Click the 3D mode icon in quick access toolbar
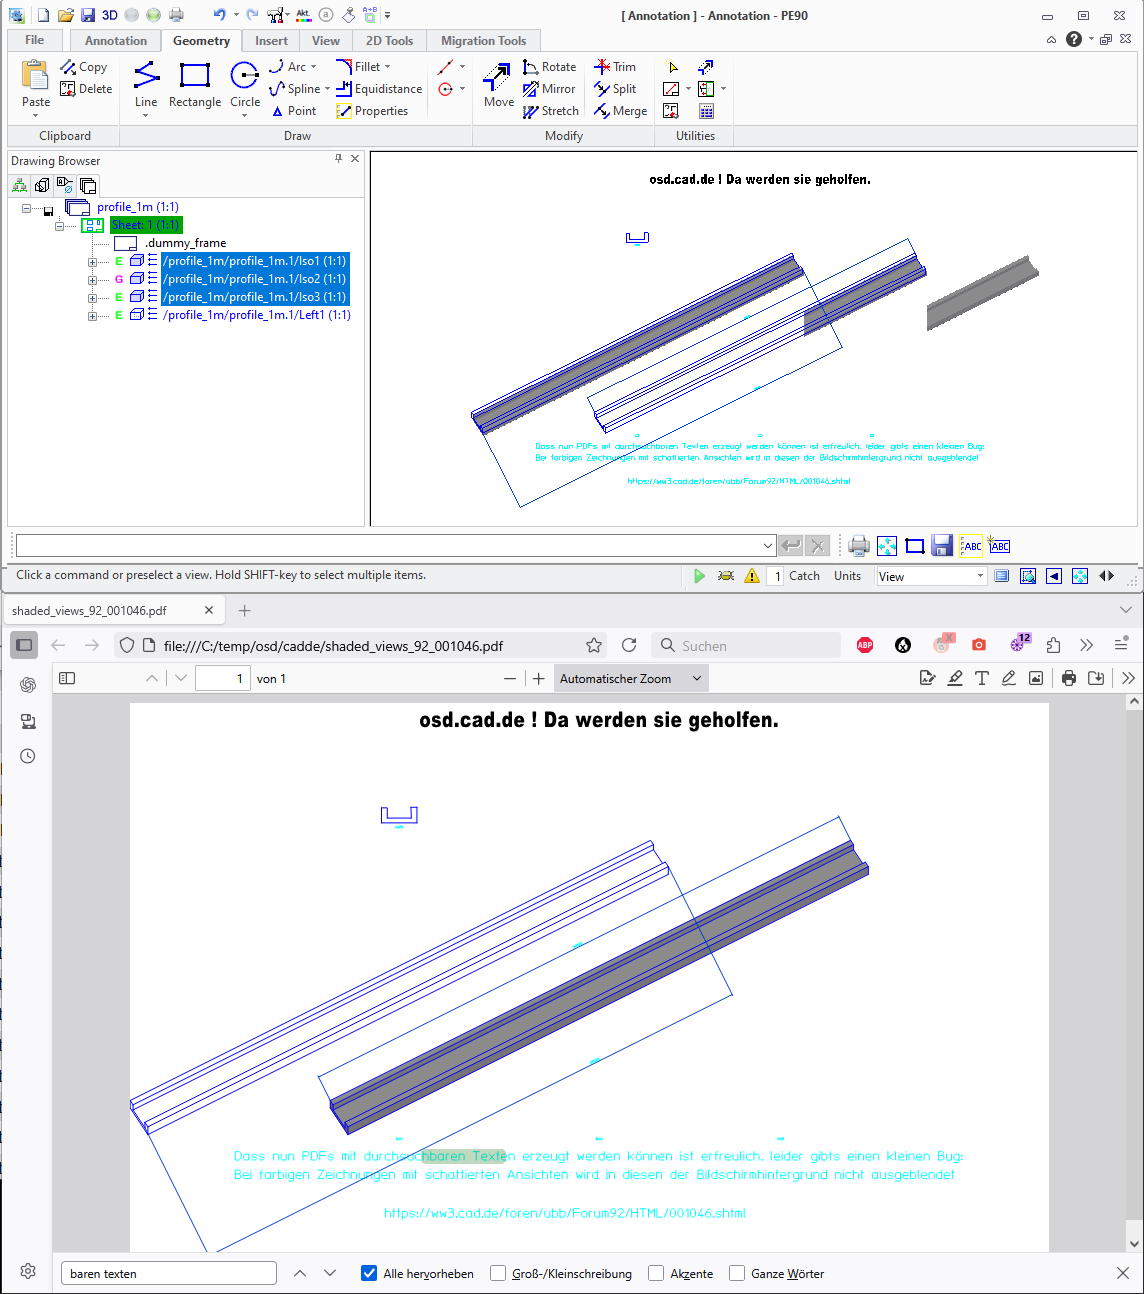 110,15
